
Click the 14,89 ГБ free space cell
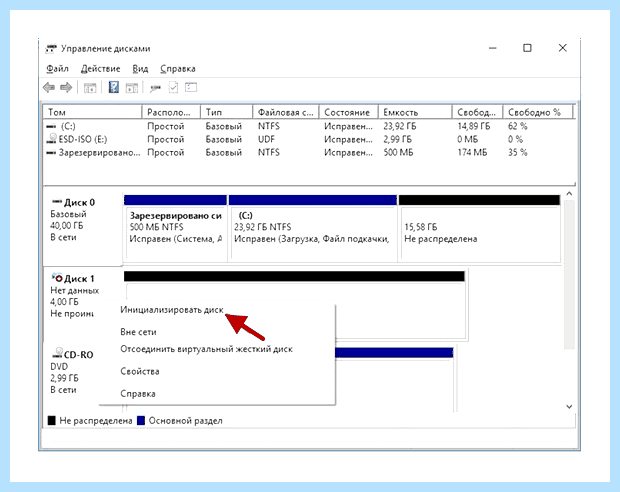point(474,126)
